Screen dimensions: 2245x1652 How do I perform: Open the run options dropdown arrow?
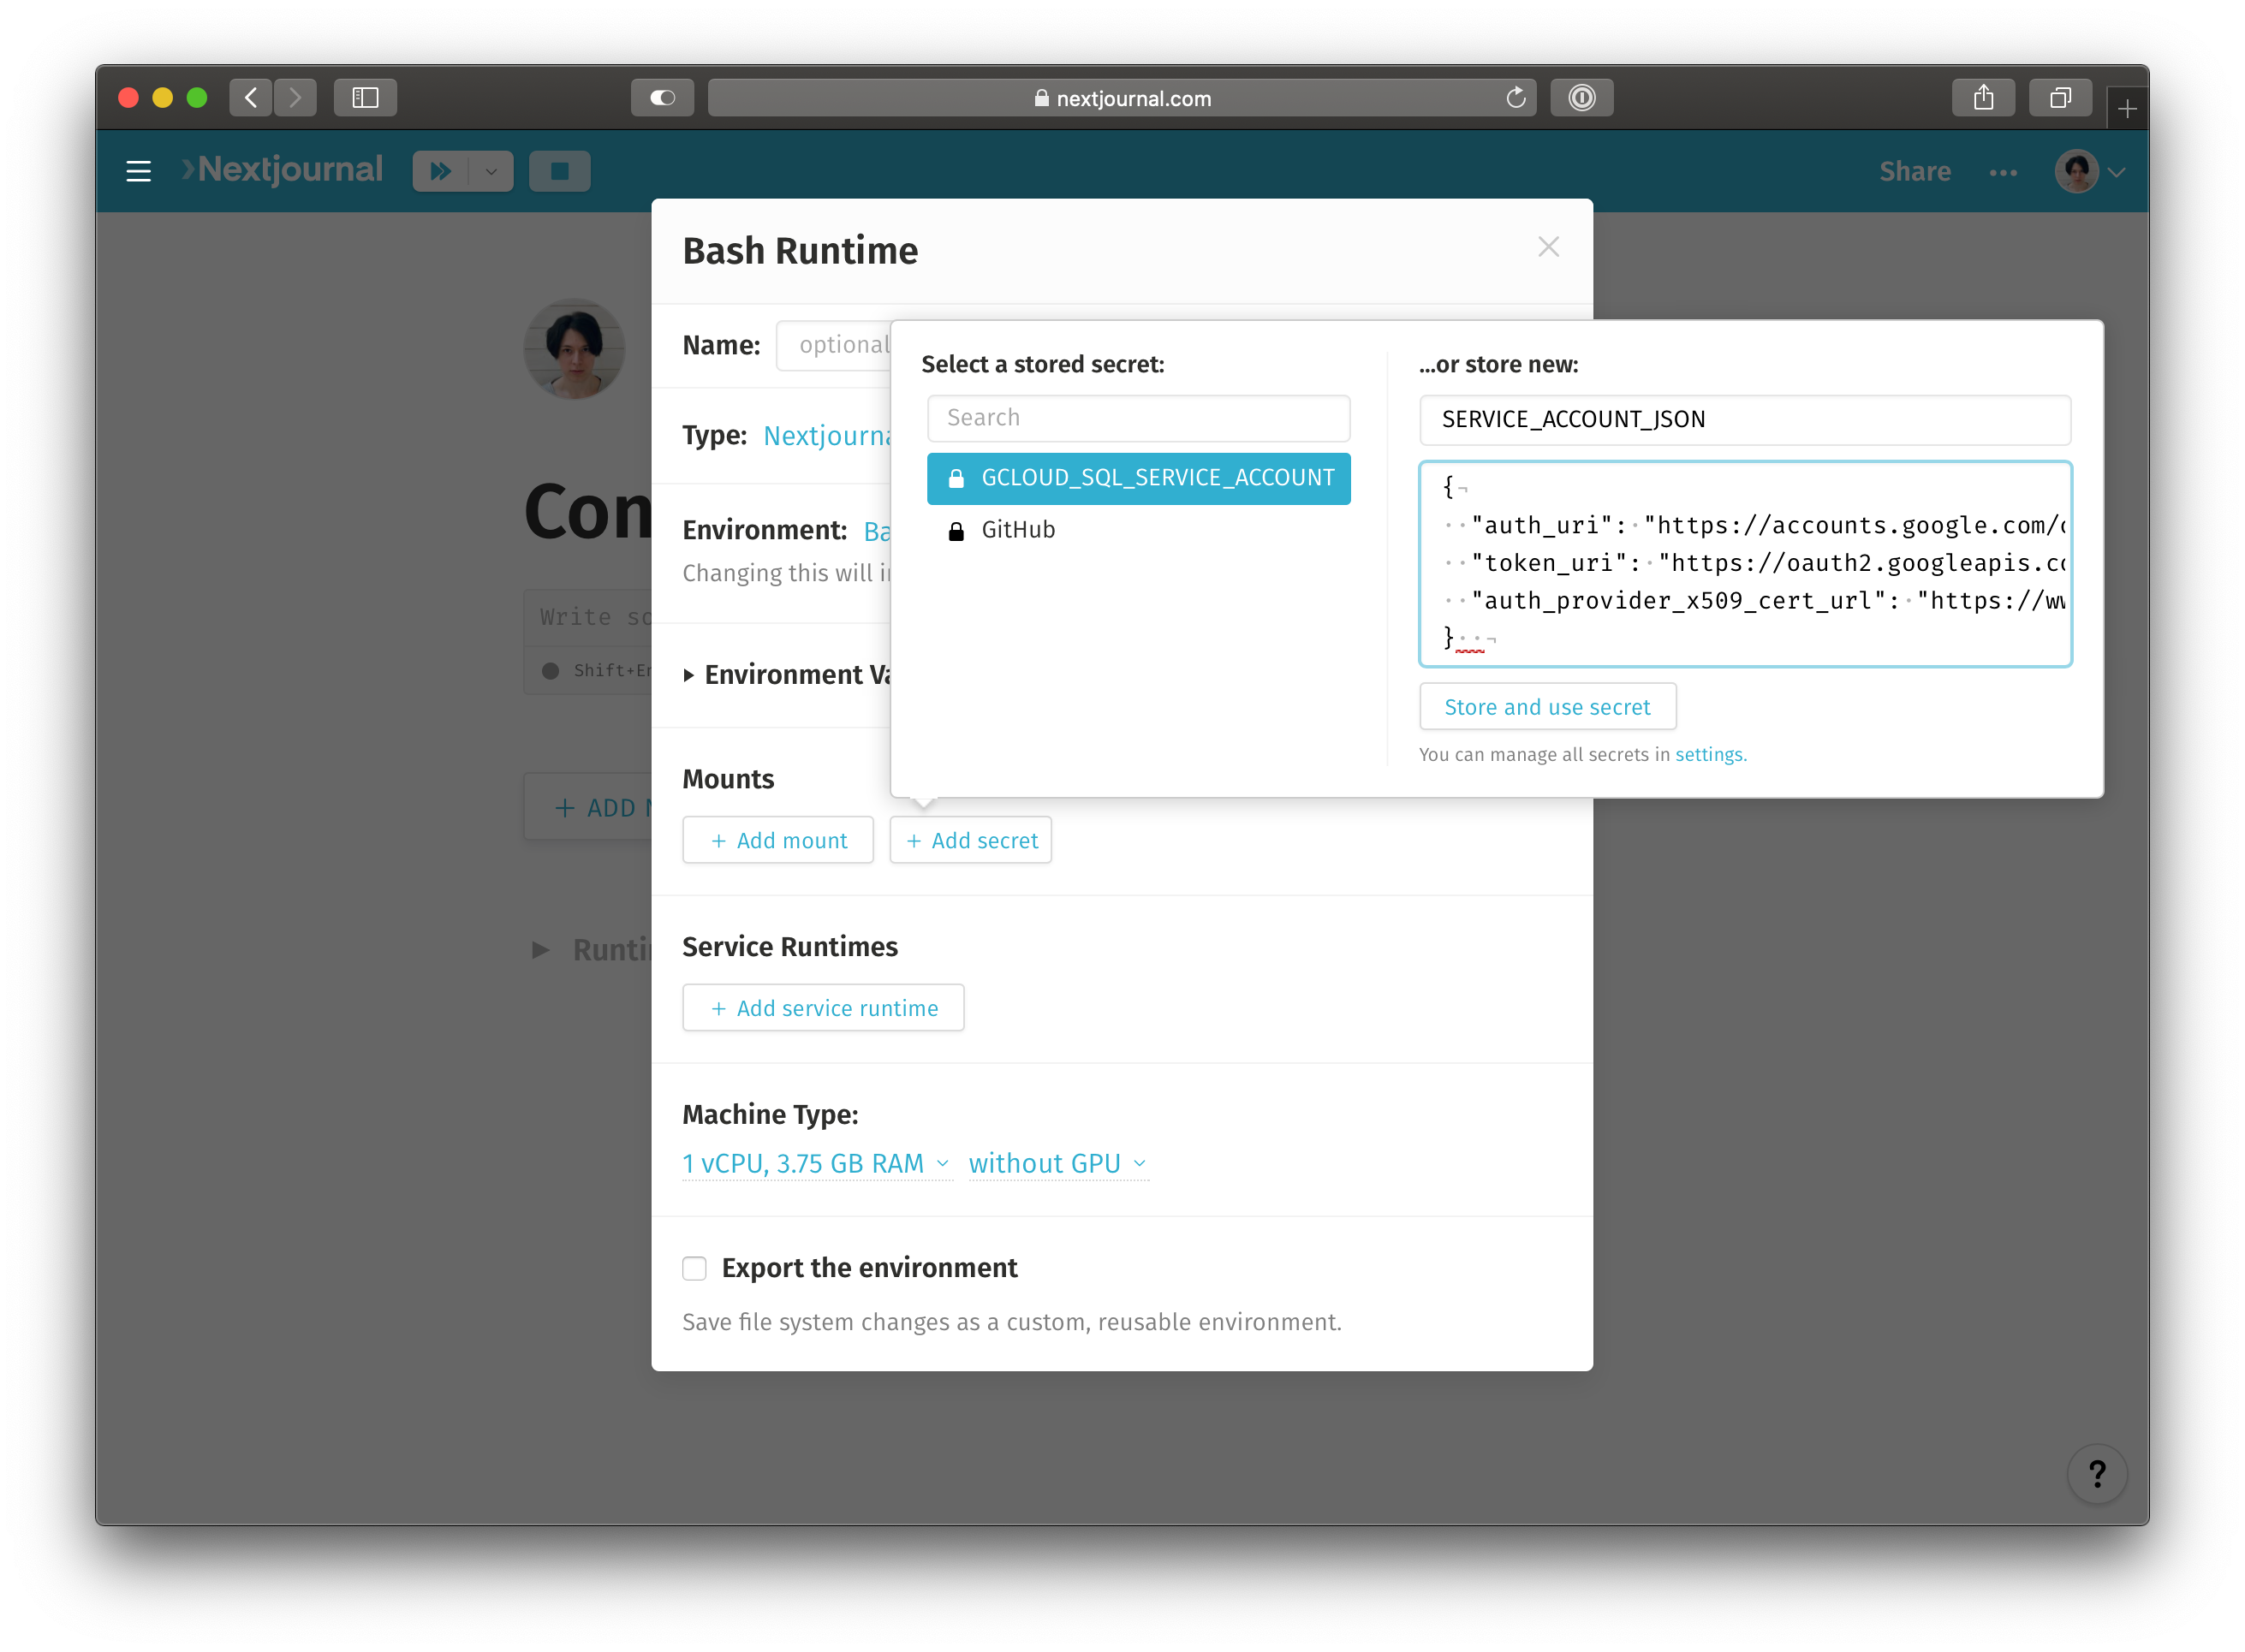click(491, 171)
